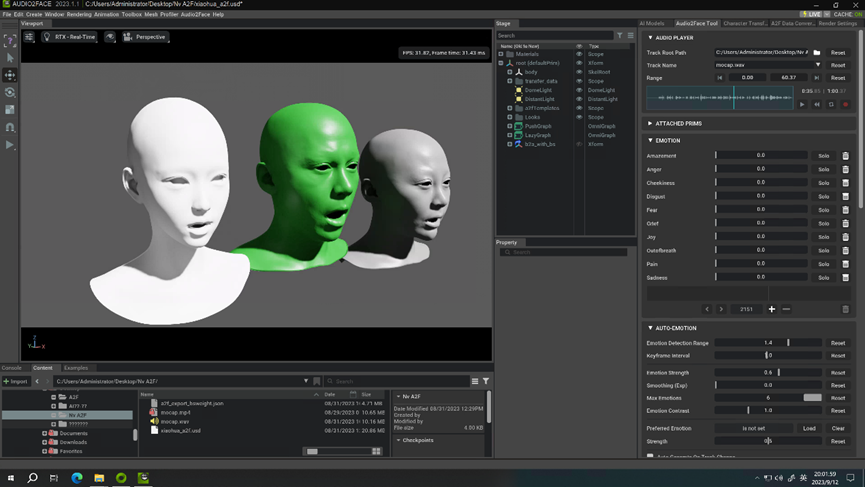Select the Rotate tool in viewport toolbar
The image size is (865, 487).
coord(10,92)
